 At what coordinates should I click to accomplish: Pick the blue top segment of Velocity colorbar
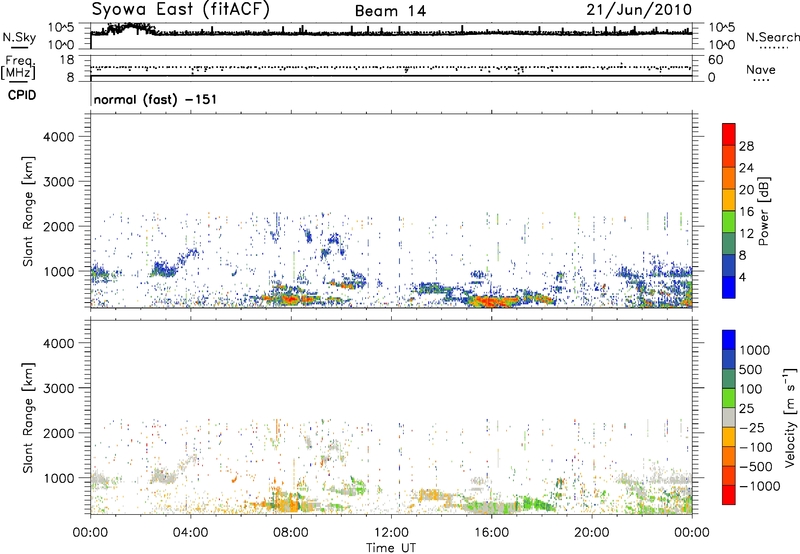click(x=729, y=340)
